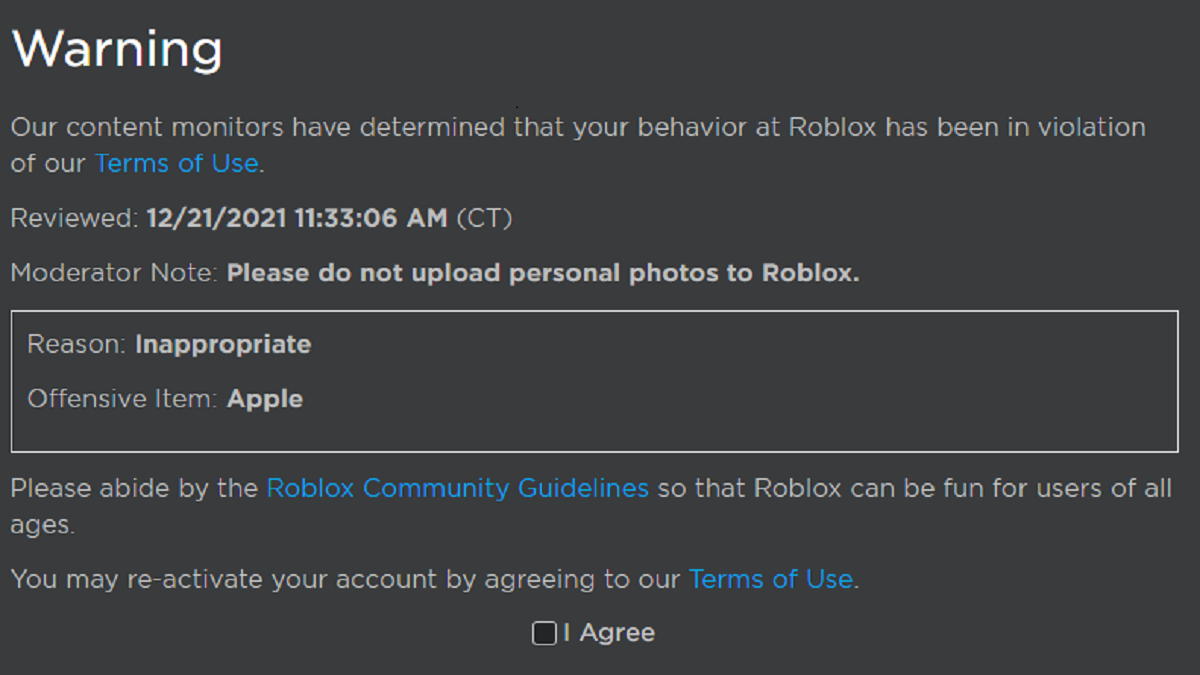Check the I Agree checkbox

coord(543,632)
